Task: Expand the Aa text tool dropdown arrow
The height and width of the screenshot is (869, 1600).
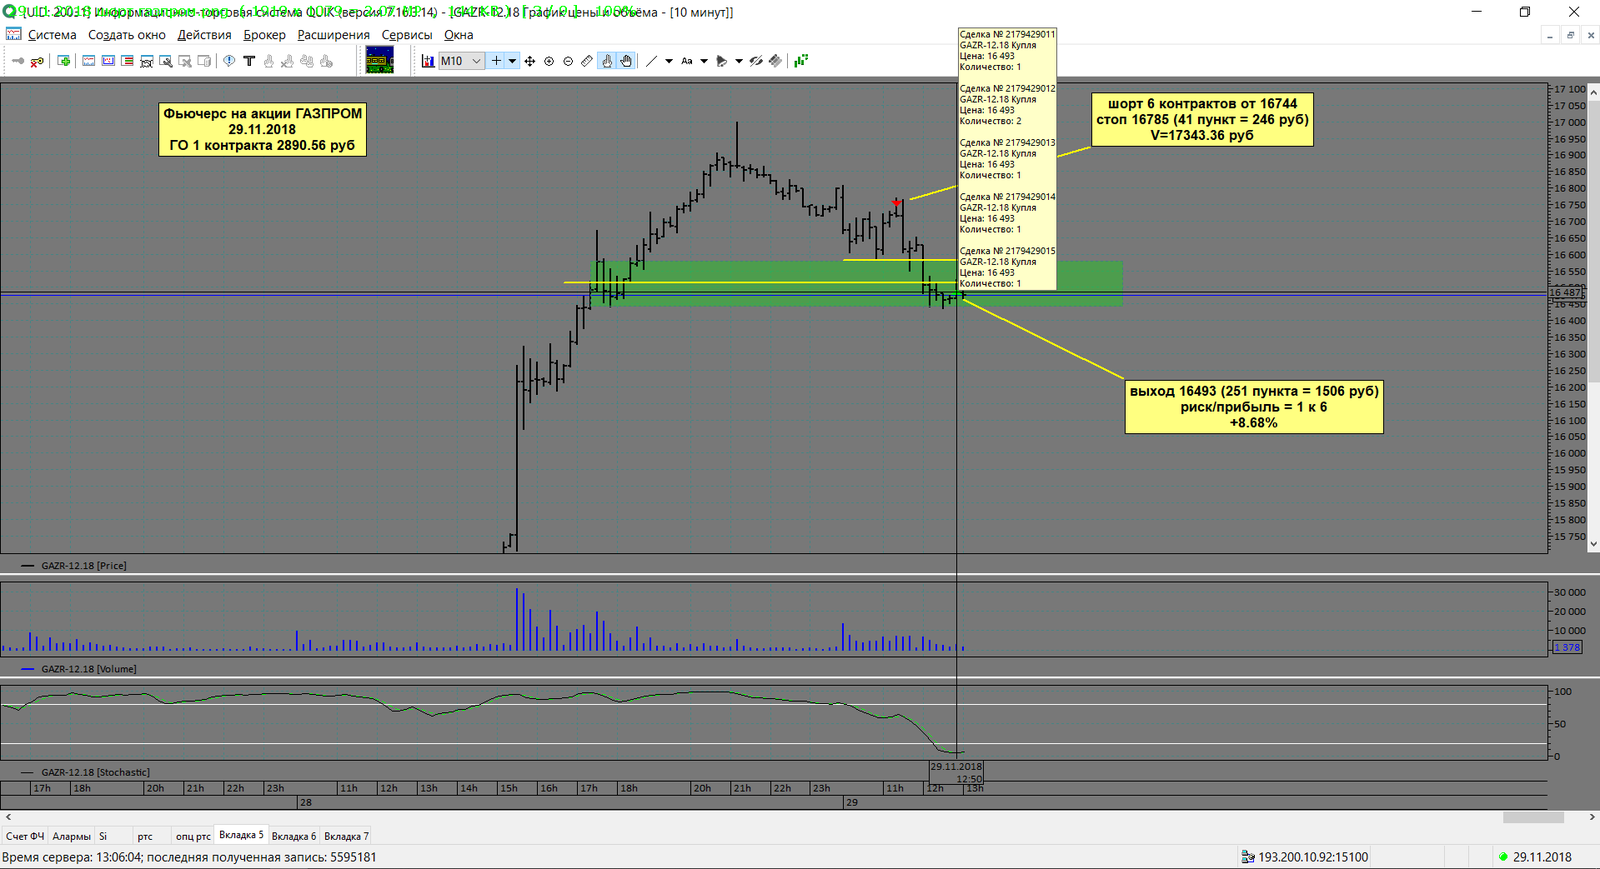Action: coord(704,61)
